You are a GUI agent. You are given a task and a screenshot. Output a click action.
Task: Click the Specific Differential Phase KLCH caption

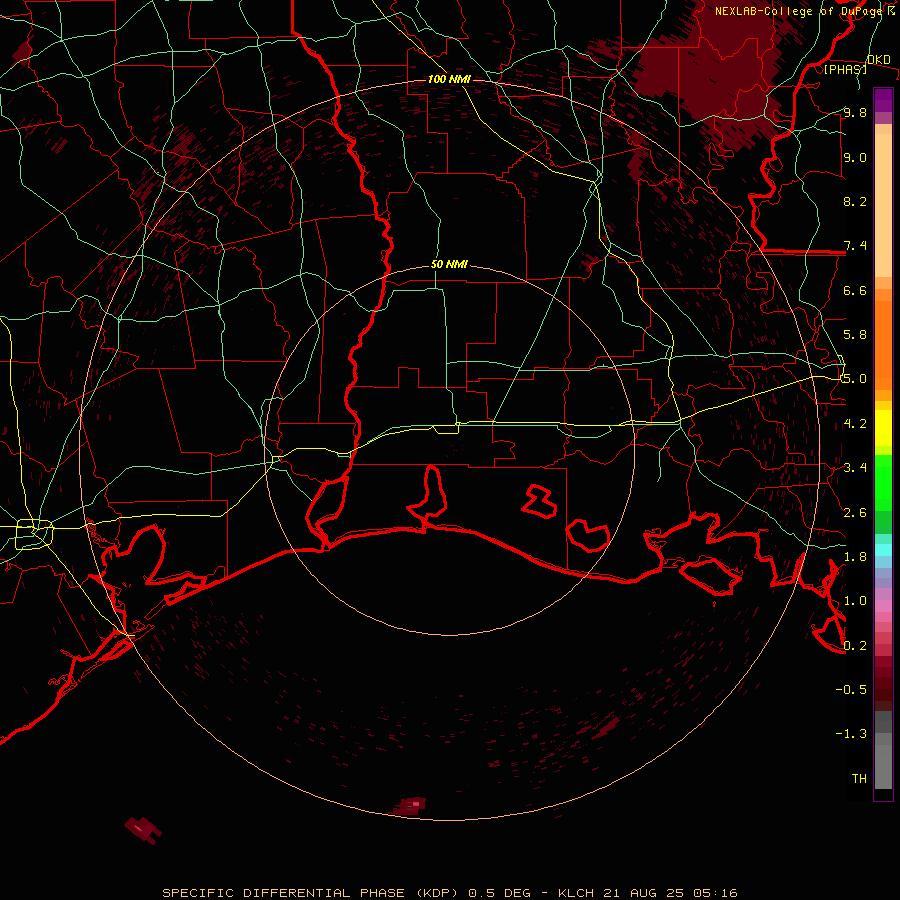click(449, 893)
